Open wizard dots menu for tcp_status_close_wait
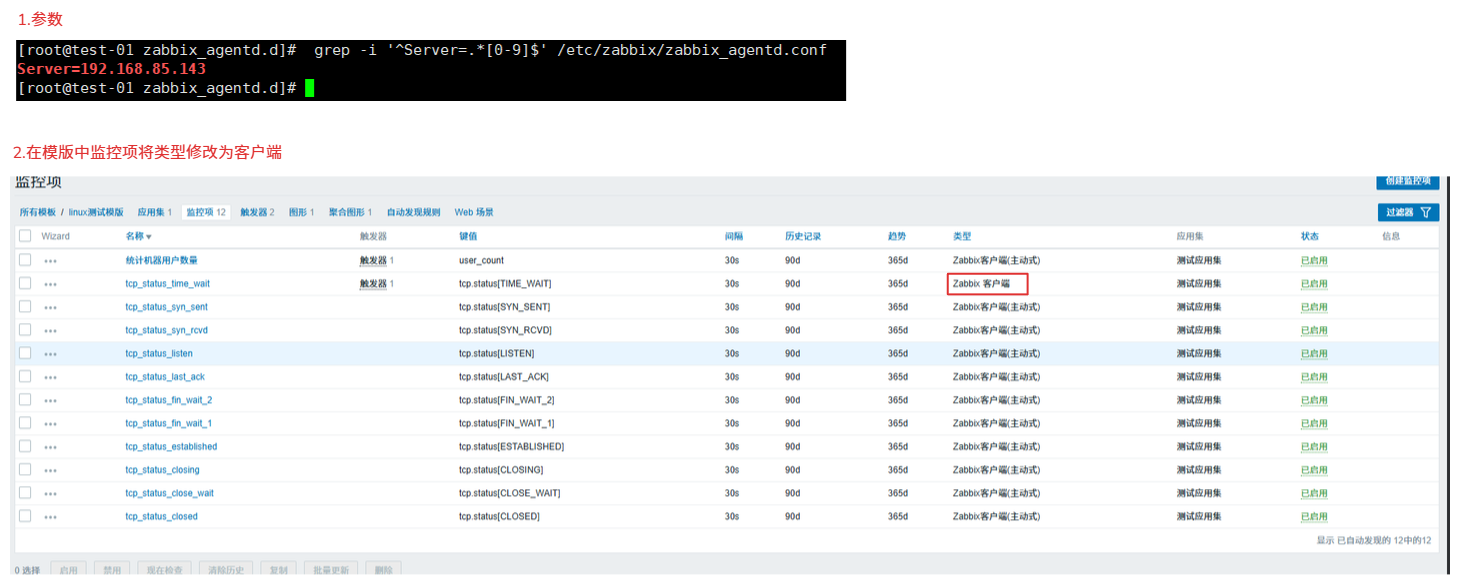 (50, 494)
